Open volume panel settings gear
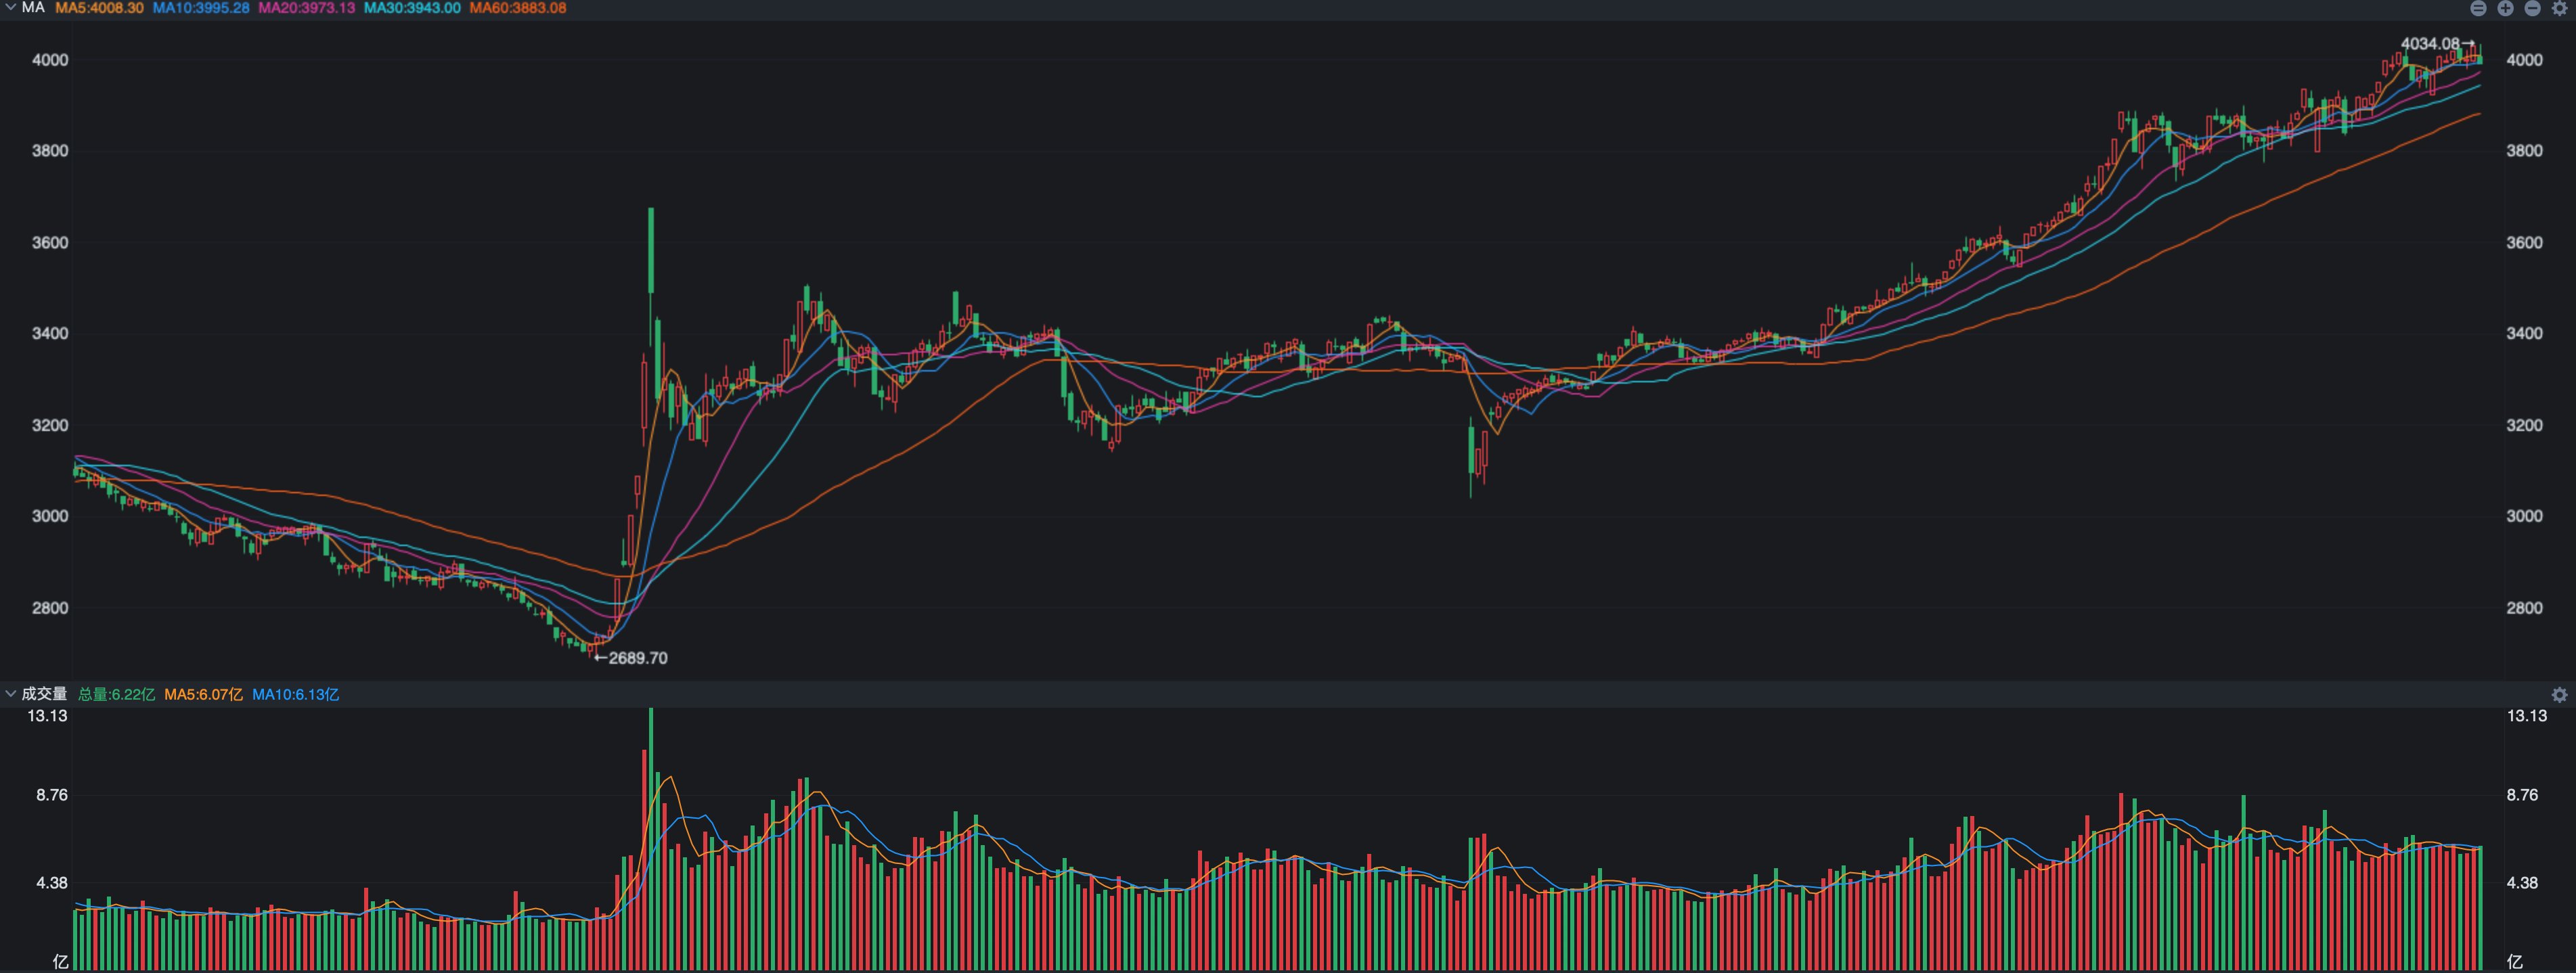The image size is (2576, 973). point(2560,694)
